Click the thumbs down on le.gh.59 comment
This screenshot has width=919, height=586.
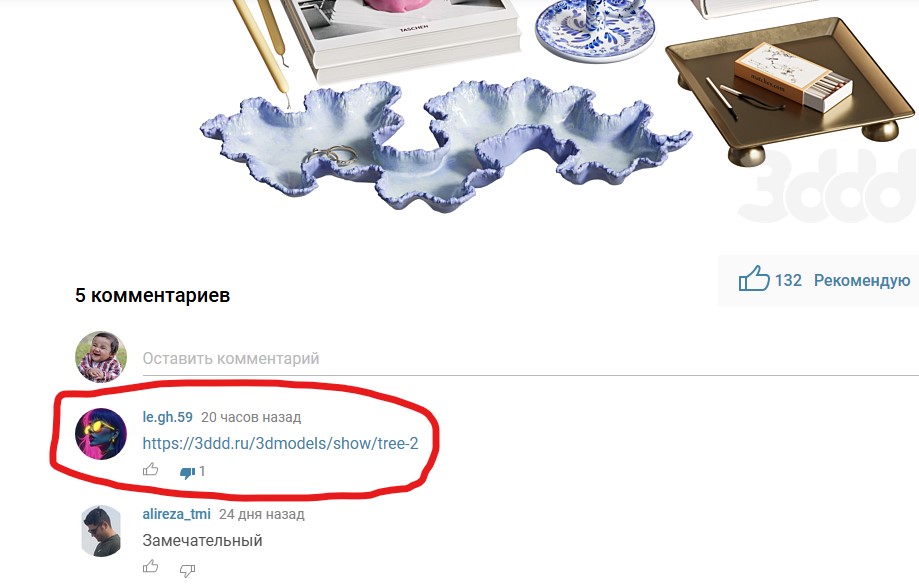click(188, 472)
